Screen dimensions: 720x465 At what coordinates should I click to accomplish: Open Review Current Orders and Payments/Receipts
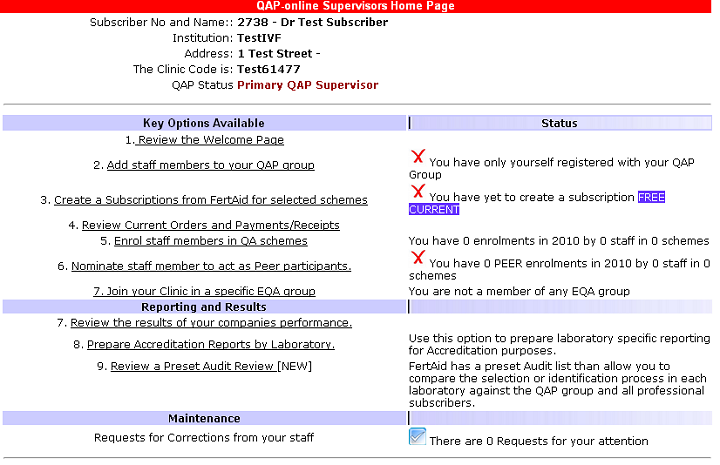tap(211, 225)
